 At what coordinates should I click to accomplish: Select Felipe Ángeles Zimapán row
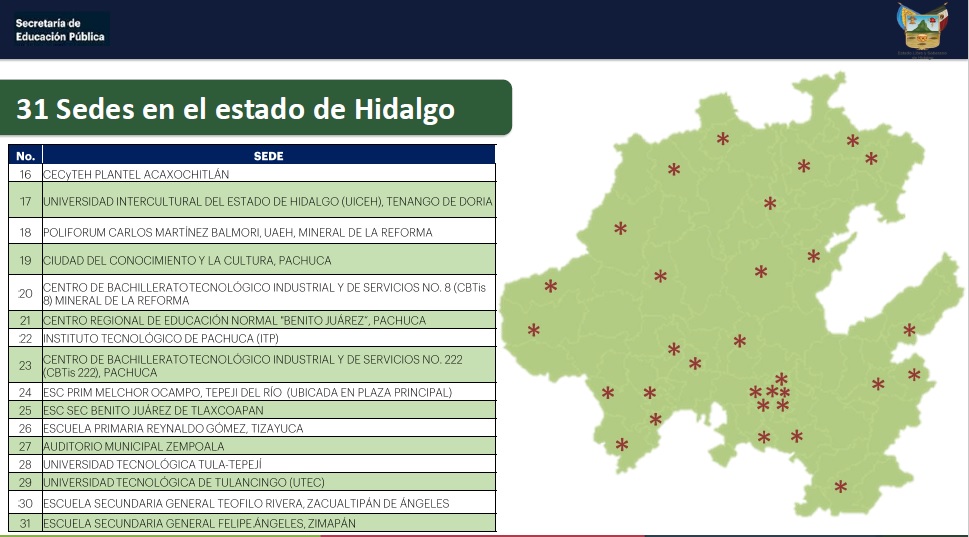point(252,523)
